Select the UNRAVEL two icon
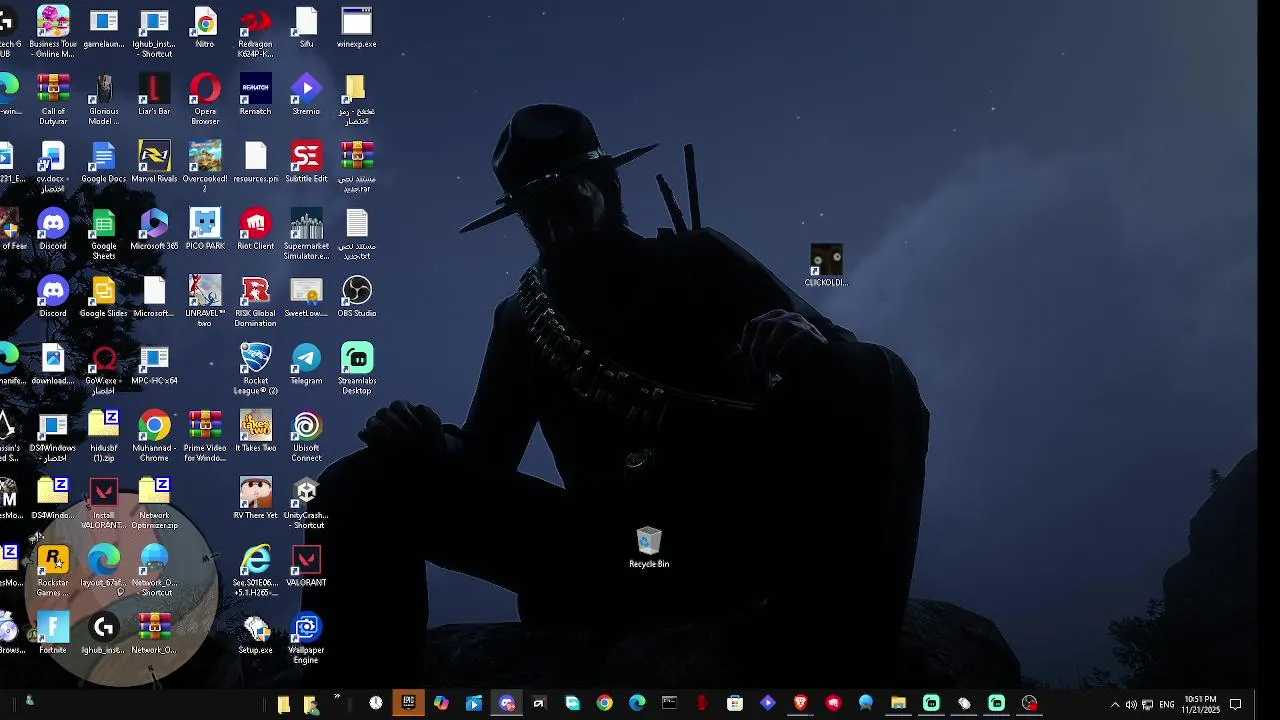 (205, 301)
